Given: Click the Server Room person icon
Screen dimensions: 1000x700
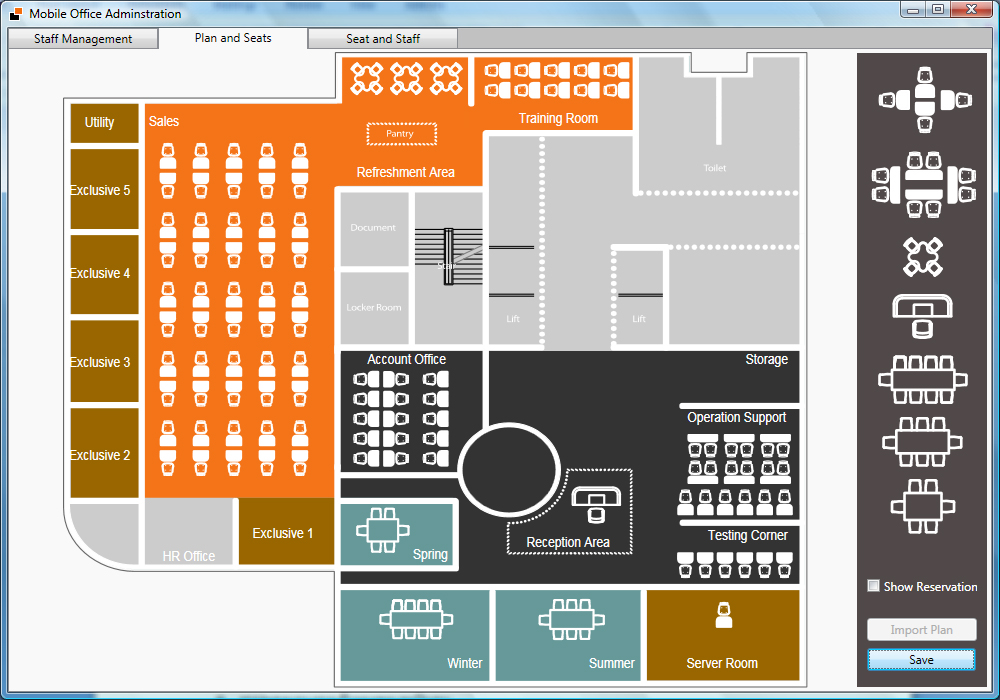Looking at the screenshot, I should (x=724, y=615).
